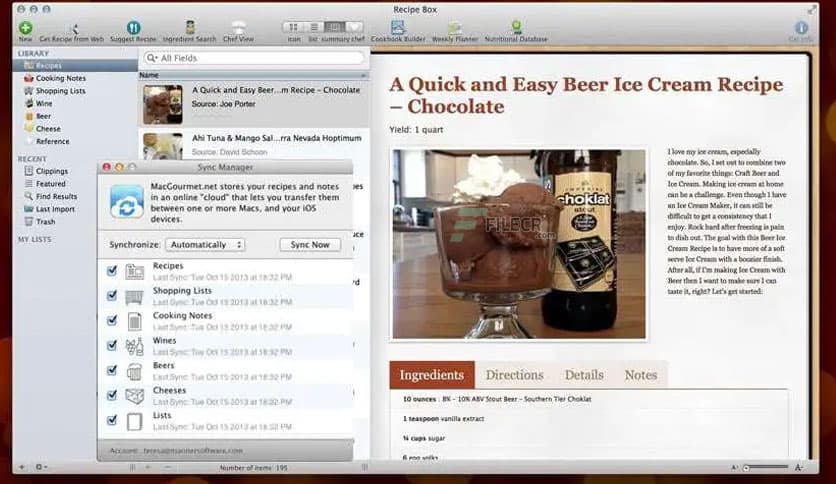Select Beer in the Library sidebar
Image resolution: width=836 pixels, height=484 pixels.
click(x=43, y=116)
